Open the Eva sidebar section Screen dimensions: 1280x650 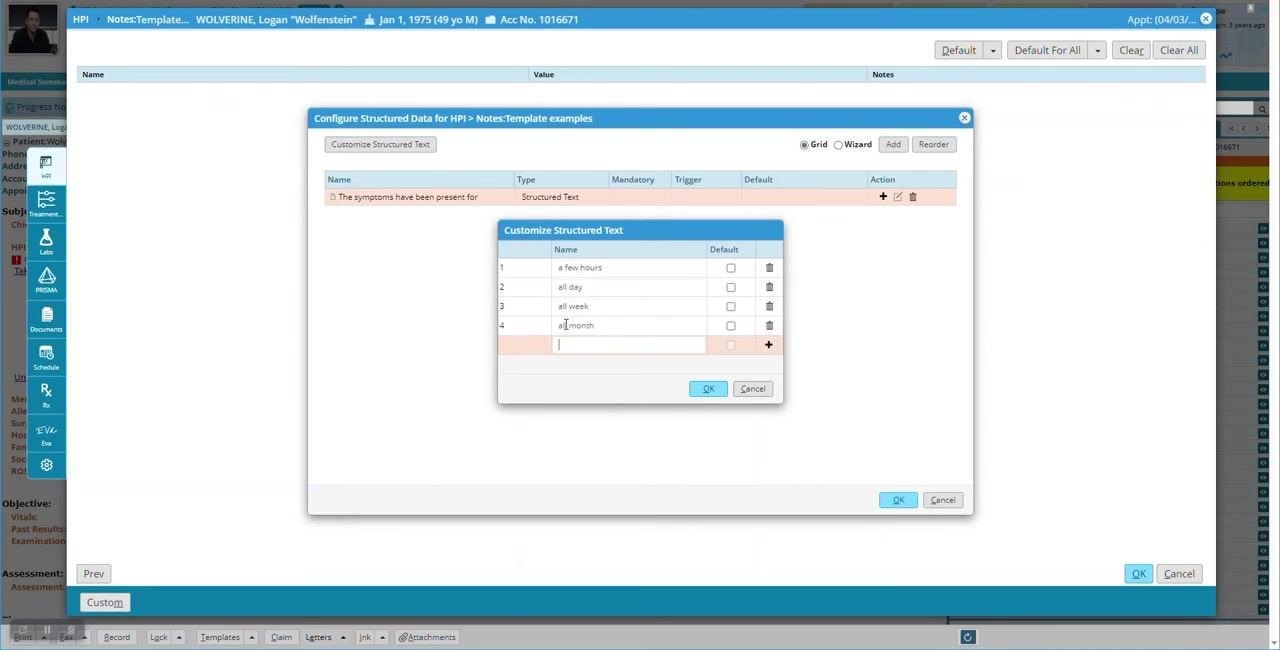(x=46, y=433)
